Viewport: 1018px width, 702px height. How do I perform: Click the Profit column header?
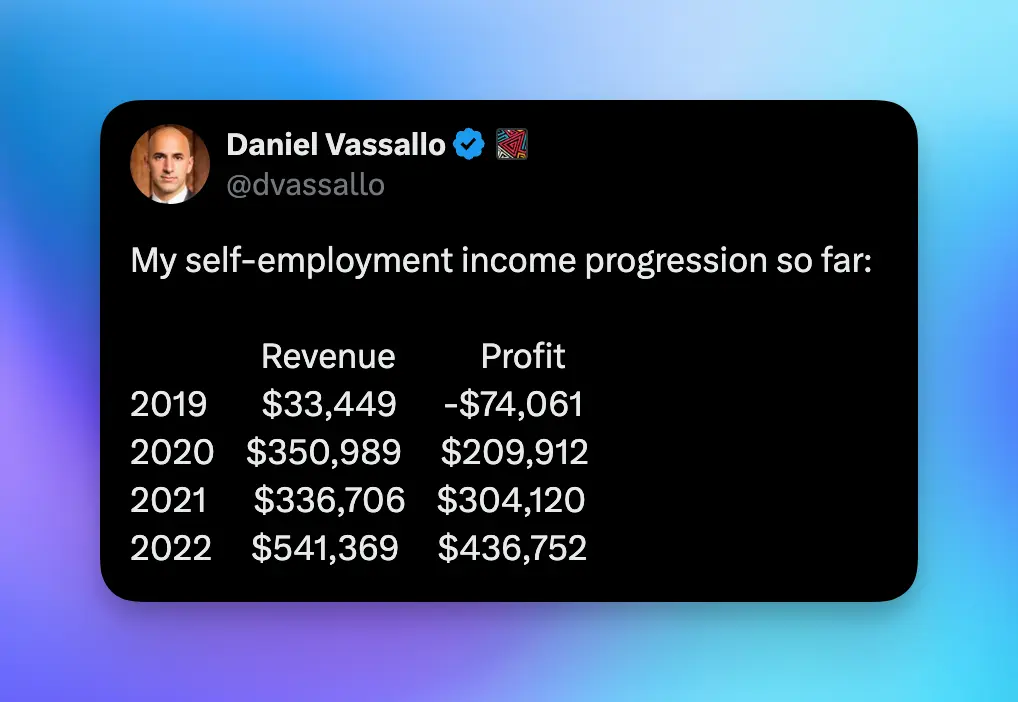(523, 356)
